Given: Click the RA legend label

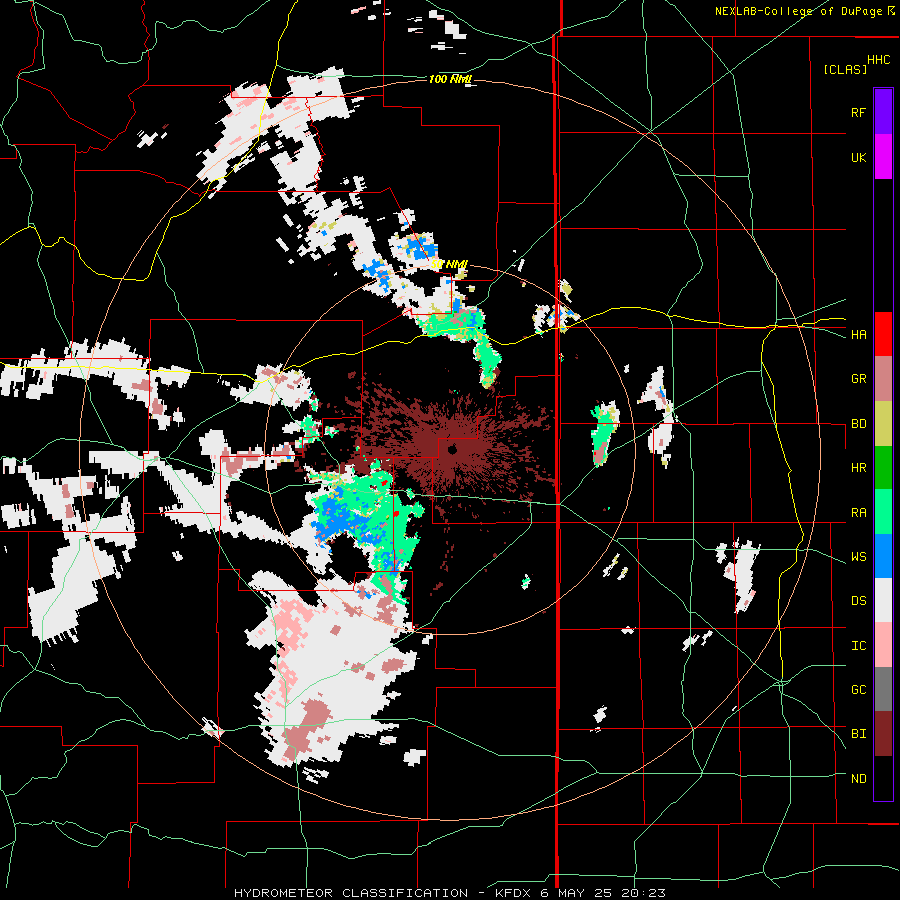Looking at the screenshot, I should click(858, 513).
